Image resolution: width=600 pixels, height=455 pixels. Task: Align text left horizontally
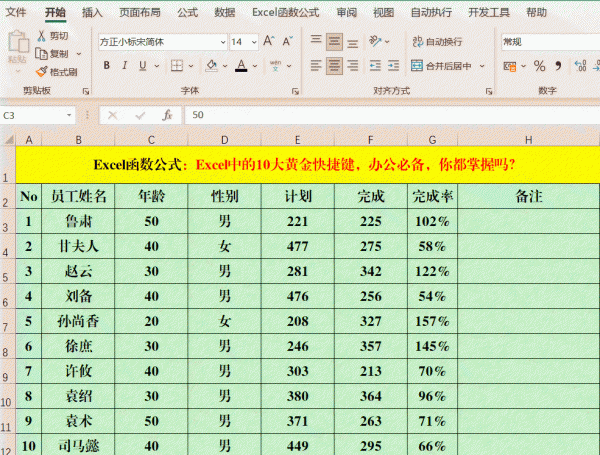316,66
